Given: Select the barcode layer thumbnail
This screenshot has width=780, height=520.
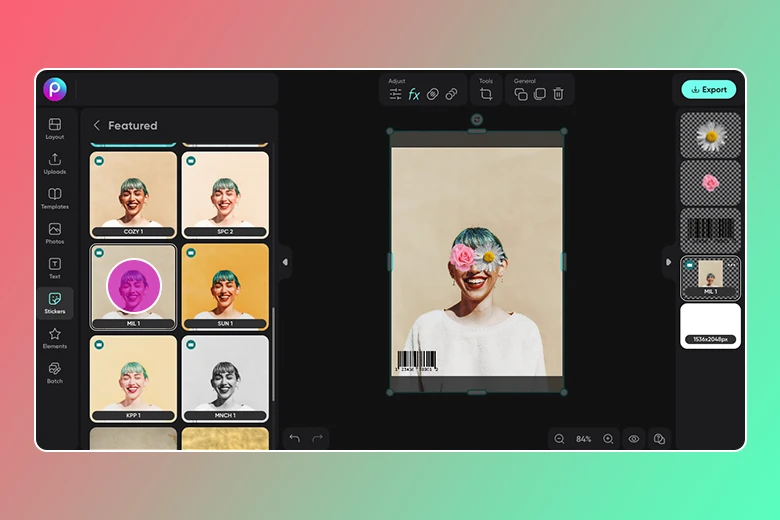Looking at the screenshot, I should coord(710,229).
